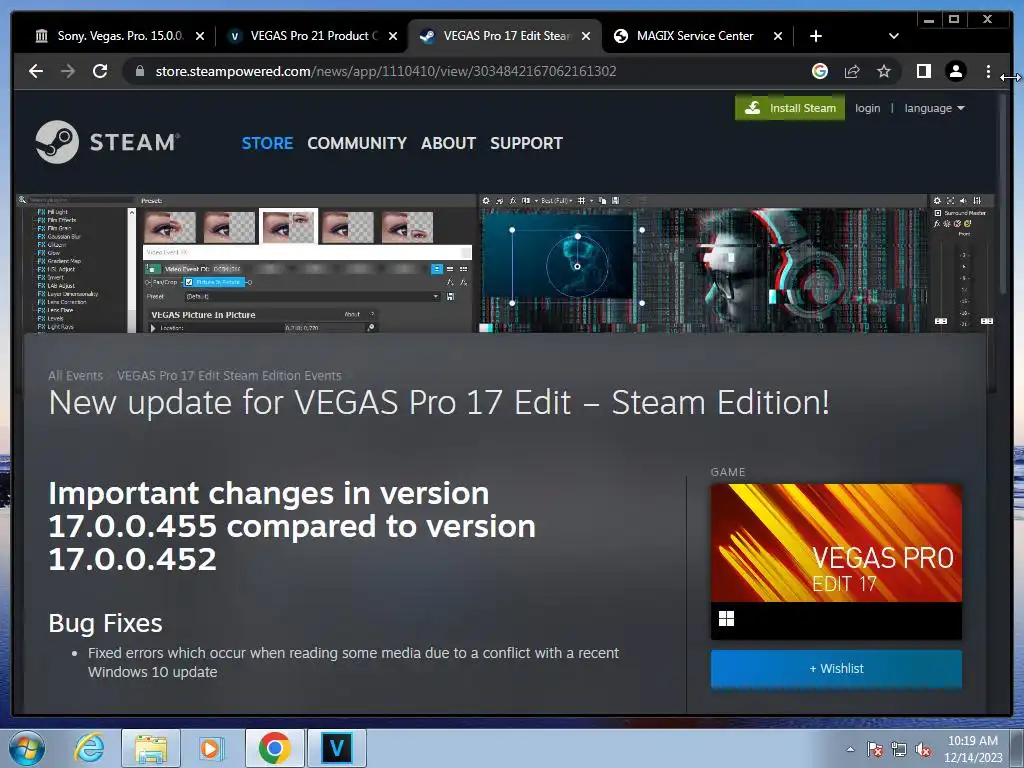This screenshot has width=1024, height=768.
Task: Open VEGAS Pro 17 Edit Steam Edition Events link
Action: coord(229,376)
